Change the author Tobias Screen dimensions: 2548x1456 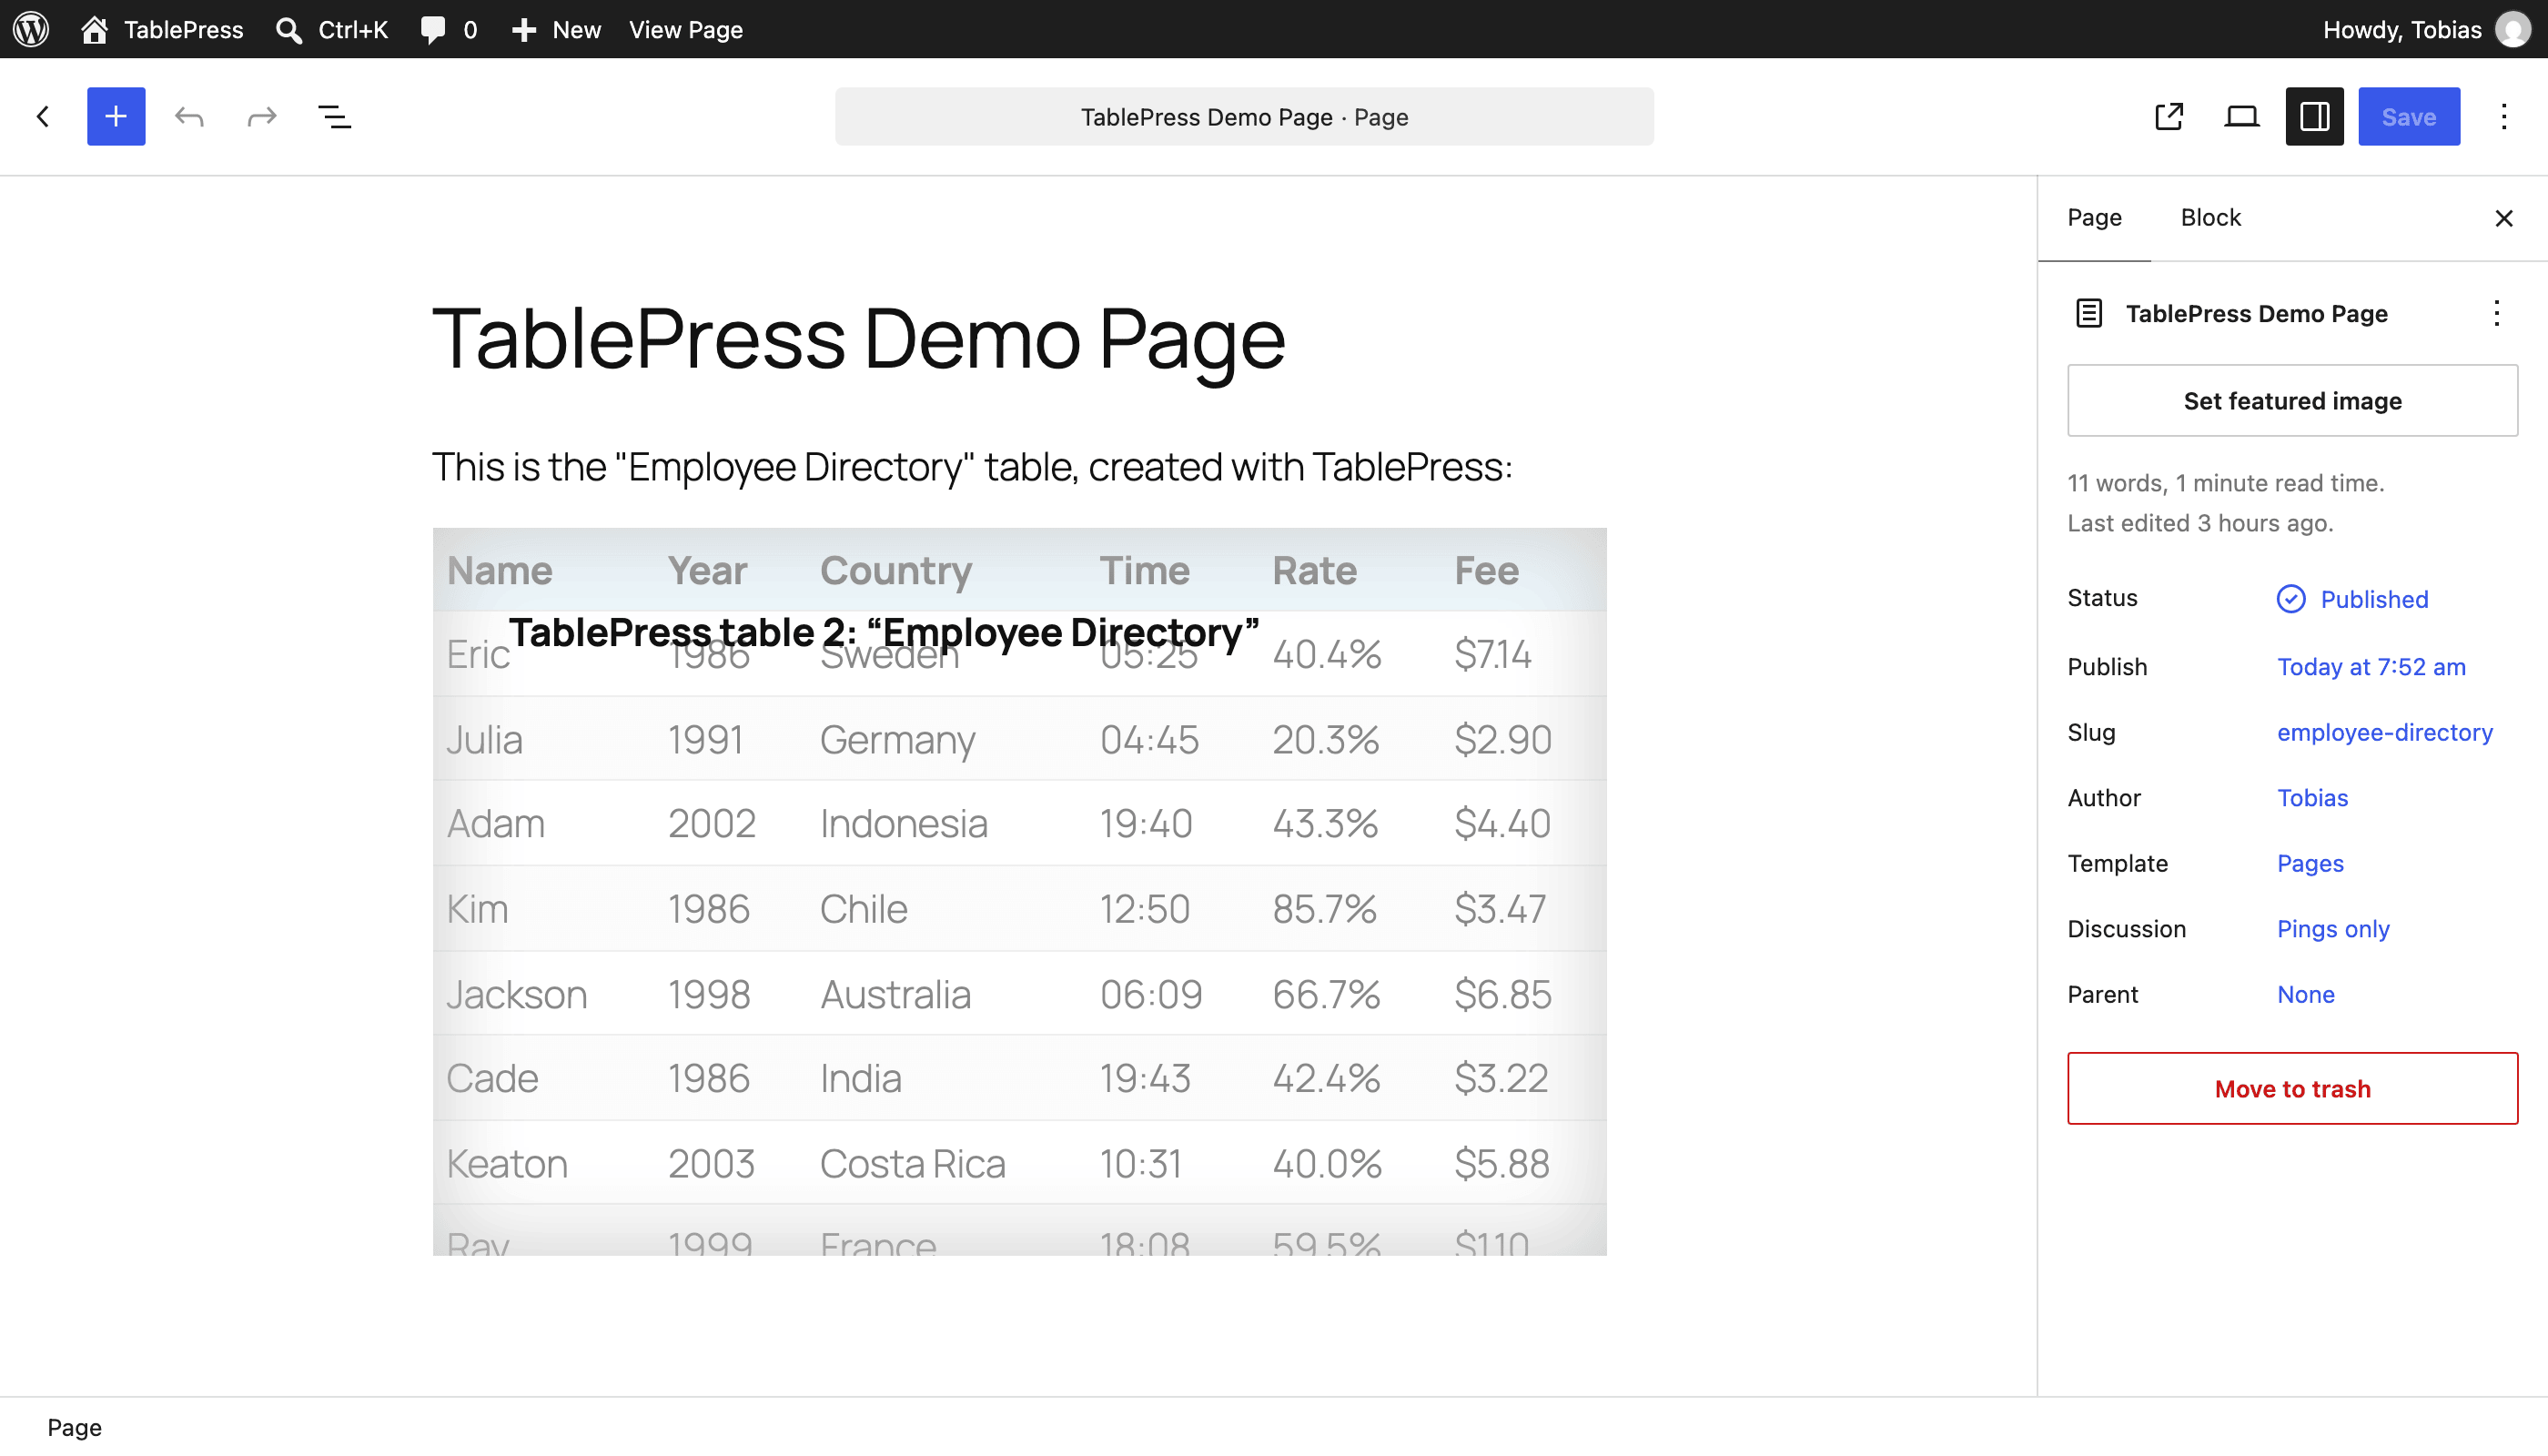pyautogui.click(x=2312, y=797)
